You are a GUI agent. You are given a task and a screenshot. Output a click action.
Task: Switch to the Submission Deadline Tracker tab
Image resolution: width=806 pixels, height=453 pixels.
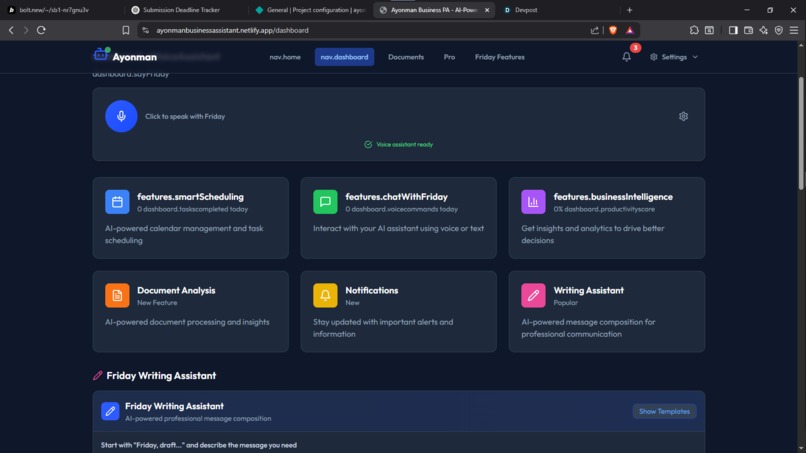[x=180, y=10]
